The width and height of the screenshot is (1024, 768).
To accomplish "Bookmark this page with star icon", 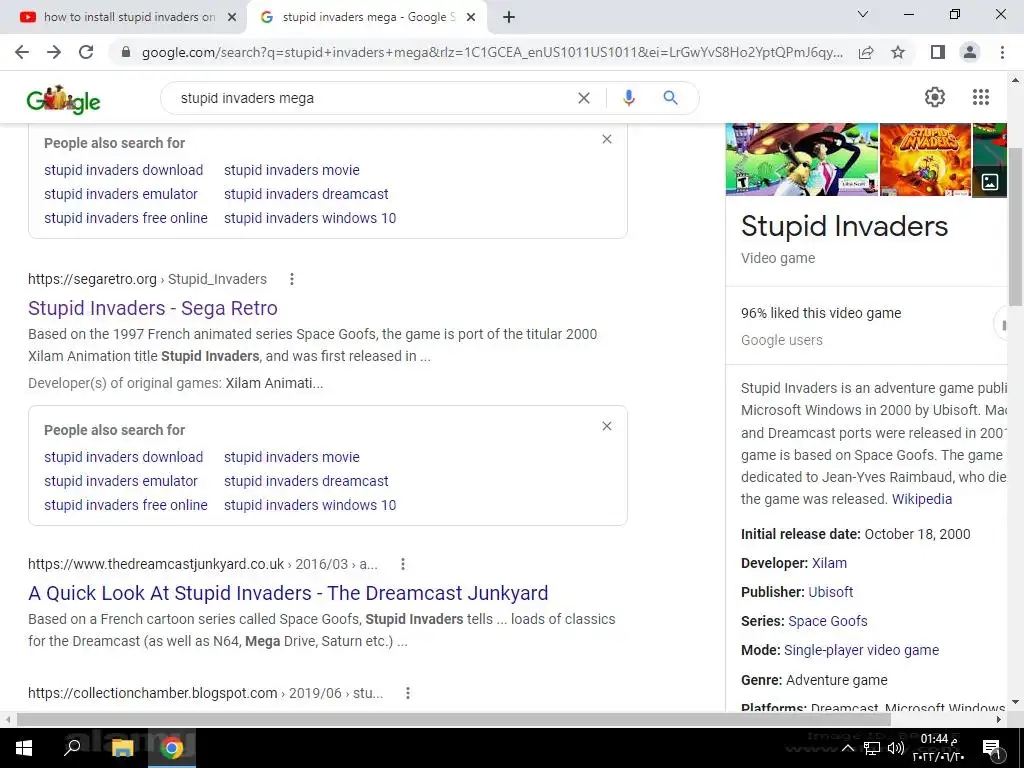I will (898, 52).
